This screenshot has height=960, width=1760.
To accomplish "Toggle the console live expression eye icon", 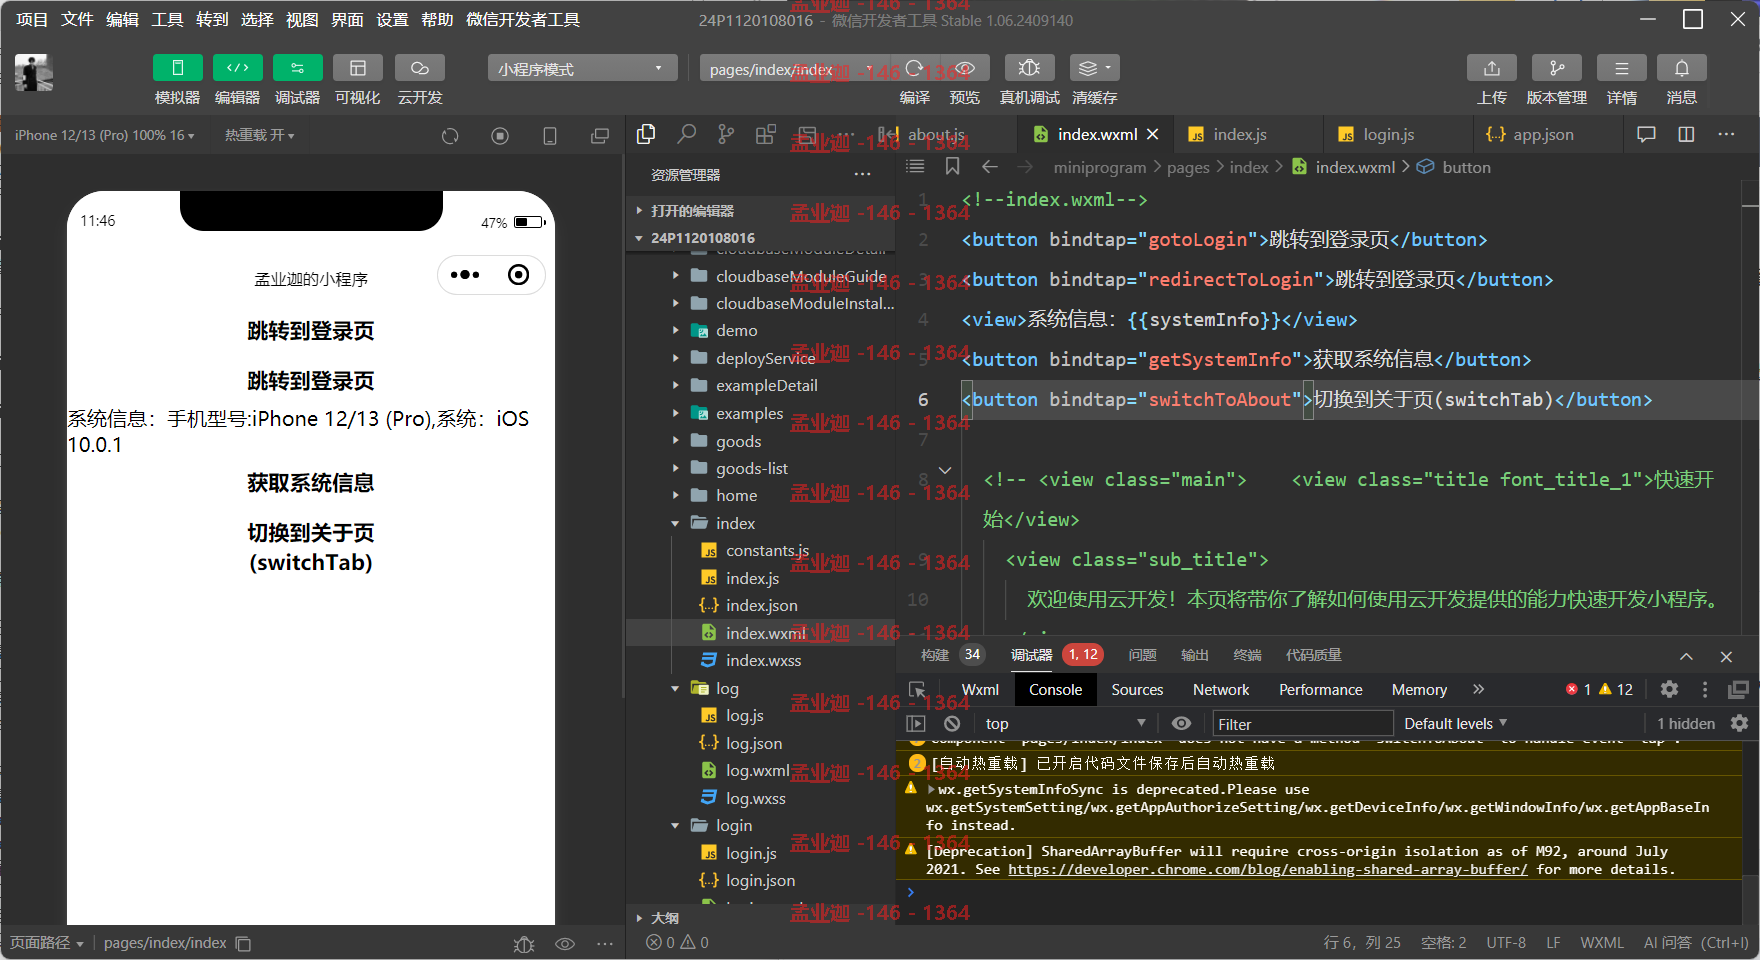I will coord(1181,723).
